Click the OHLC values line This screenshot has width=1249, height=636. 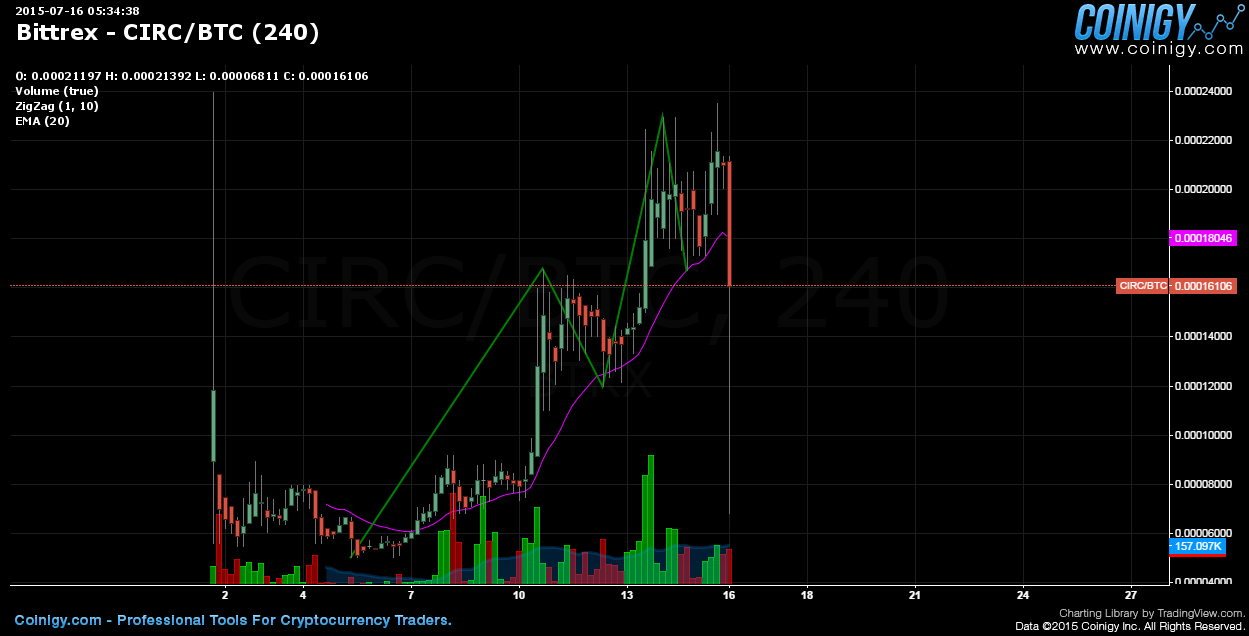(192, 76)
